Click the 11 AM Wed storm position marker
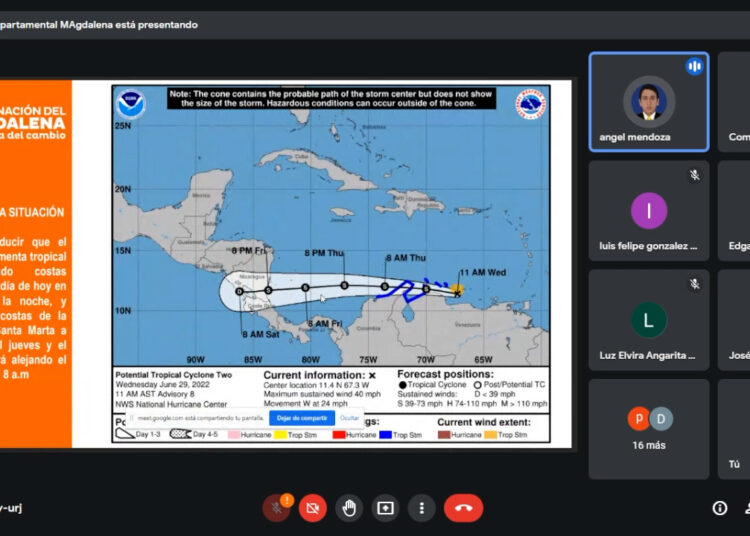The image size is (750, 536). click(x=456, y=290)
